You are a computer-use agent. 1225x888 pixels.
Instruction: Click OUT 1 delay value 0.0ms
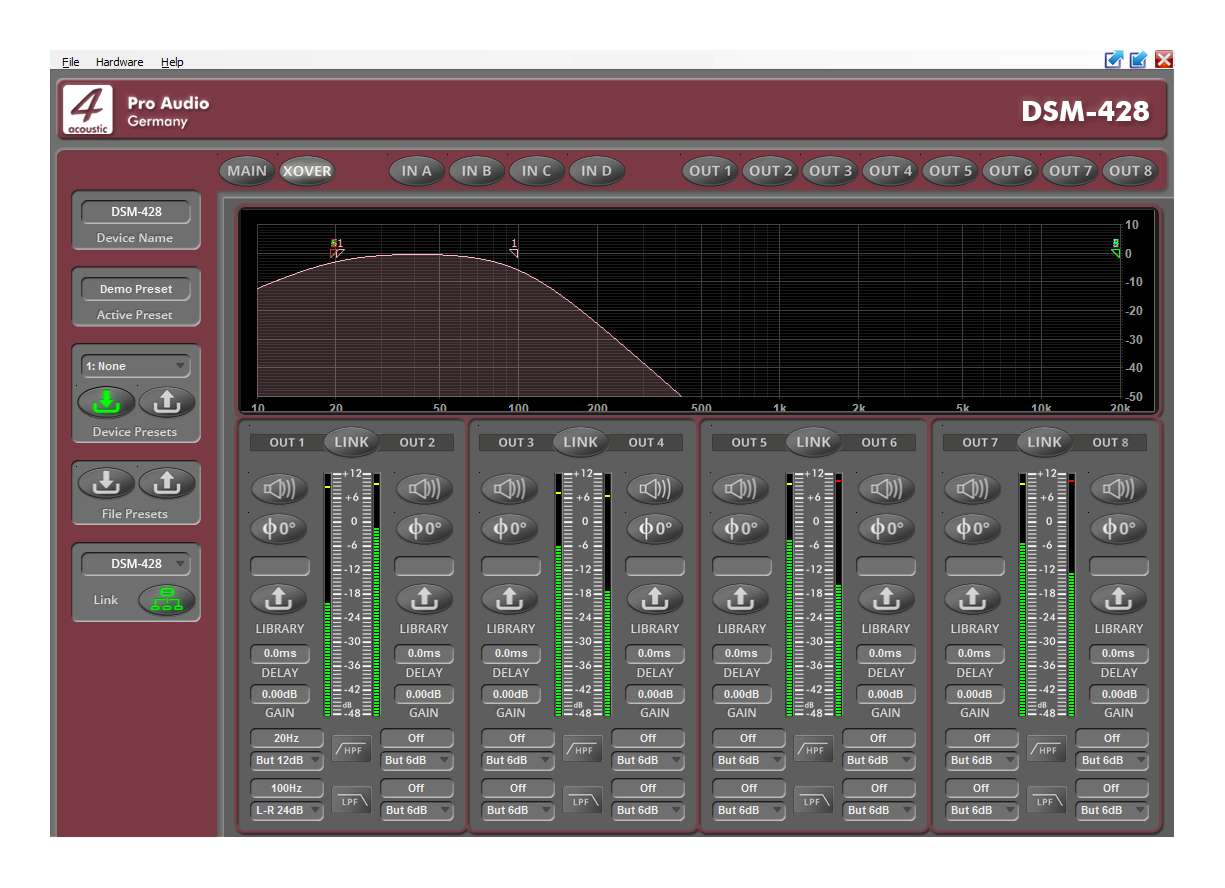tap(280, 654)
